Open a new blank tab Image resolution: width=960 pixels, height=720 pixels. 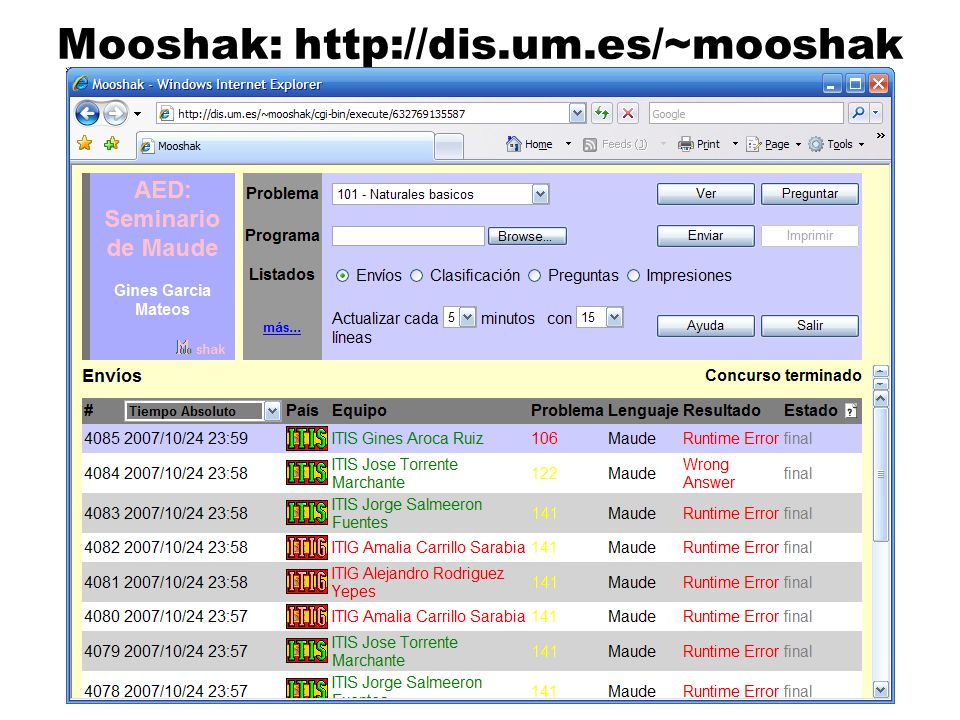pos(449,147)
